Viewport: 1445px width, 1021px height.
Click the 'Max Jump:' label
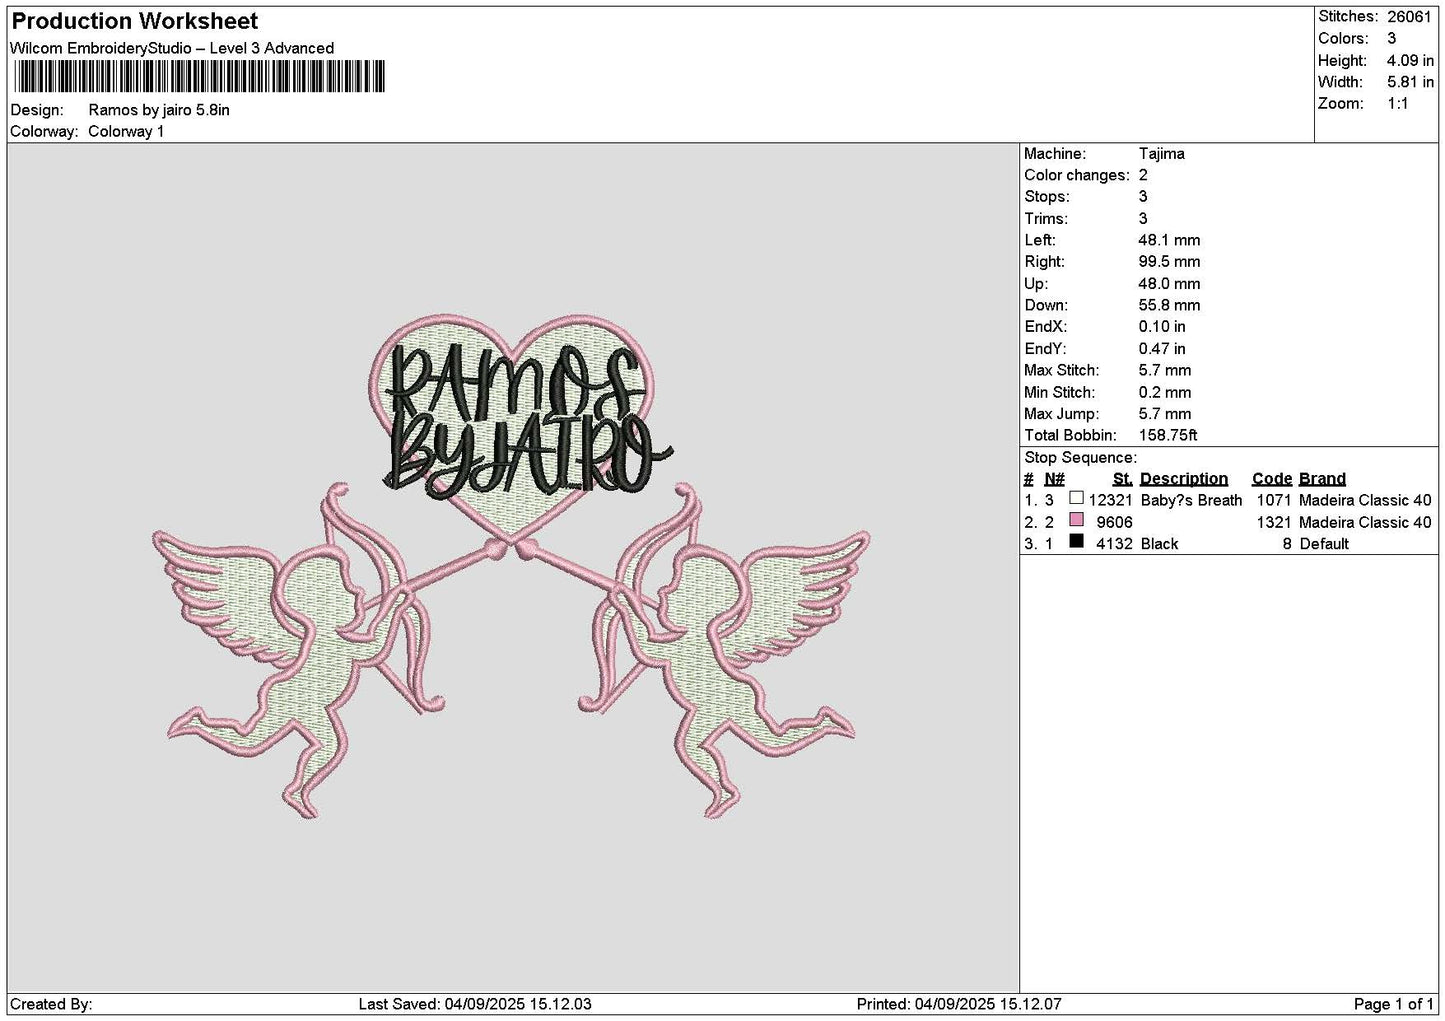(x=1062, y=414)
